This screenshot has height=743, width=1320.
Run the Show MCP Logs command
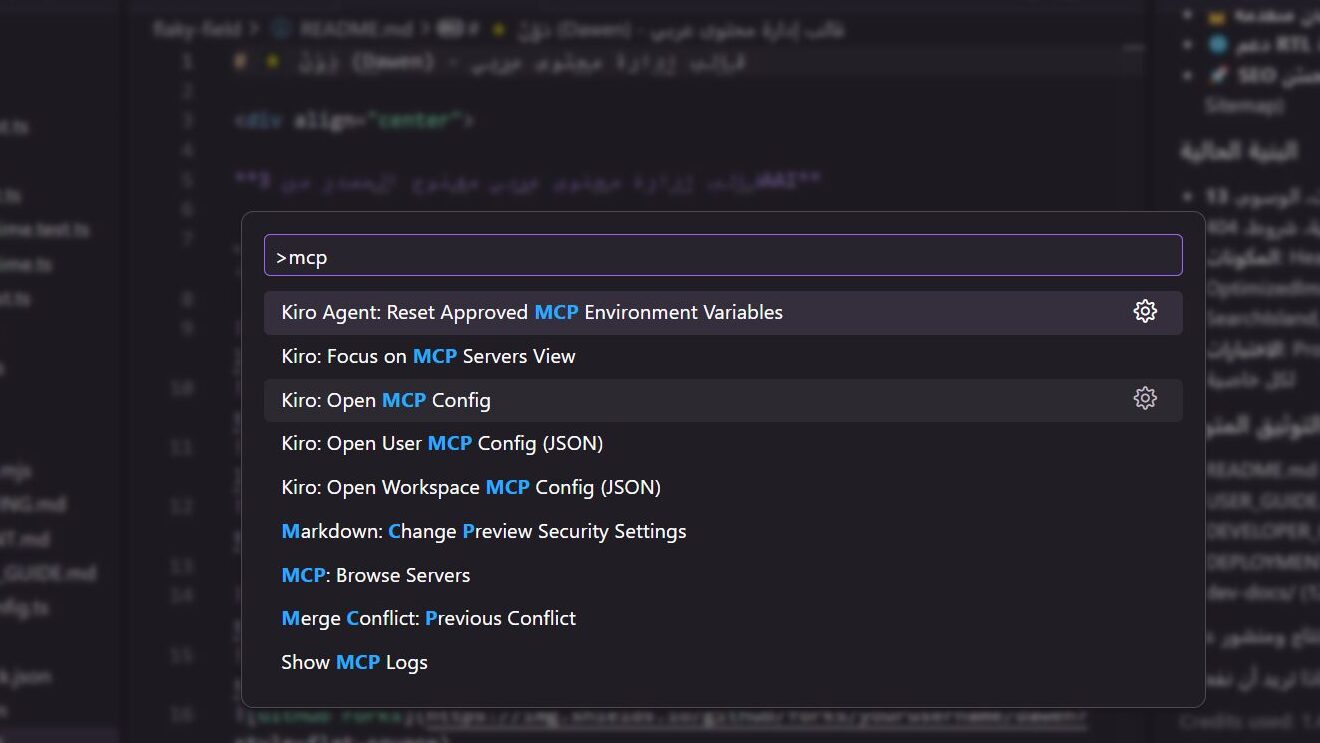[x=353, y=662]
